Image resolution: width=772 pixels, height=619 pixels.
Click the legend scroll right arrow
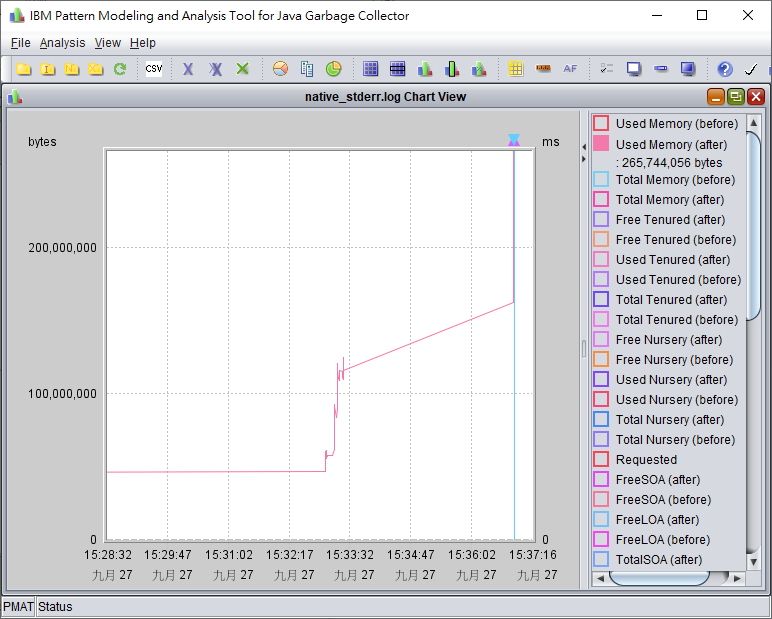tap(737, 579)
